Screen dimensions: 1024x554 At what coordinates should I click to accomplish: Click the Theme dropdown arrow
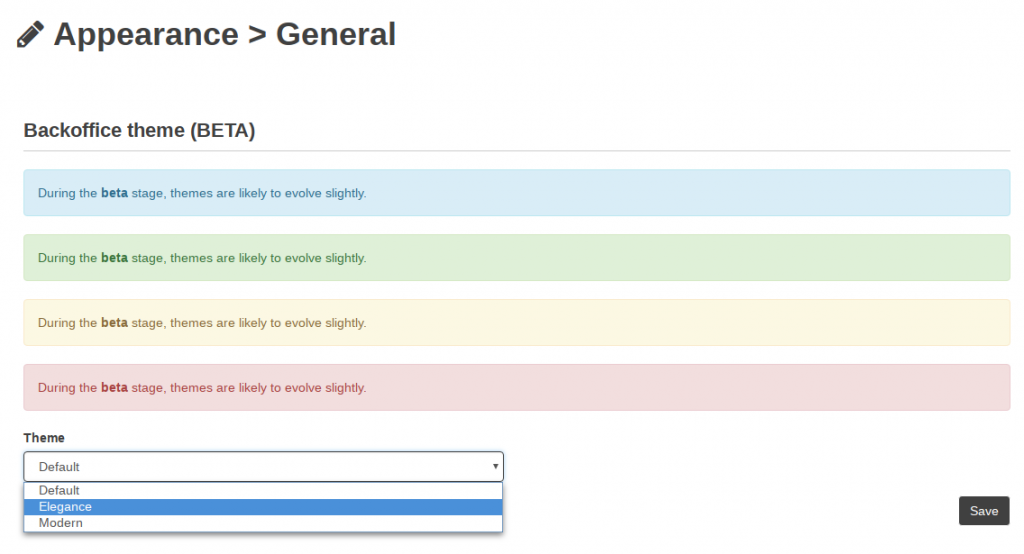pyautogui.click(x=495, y=467)
